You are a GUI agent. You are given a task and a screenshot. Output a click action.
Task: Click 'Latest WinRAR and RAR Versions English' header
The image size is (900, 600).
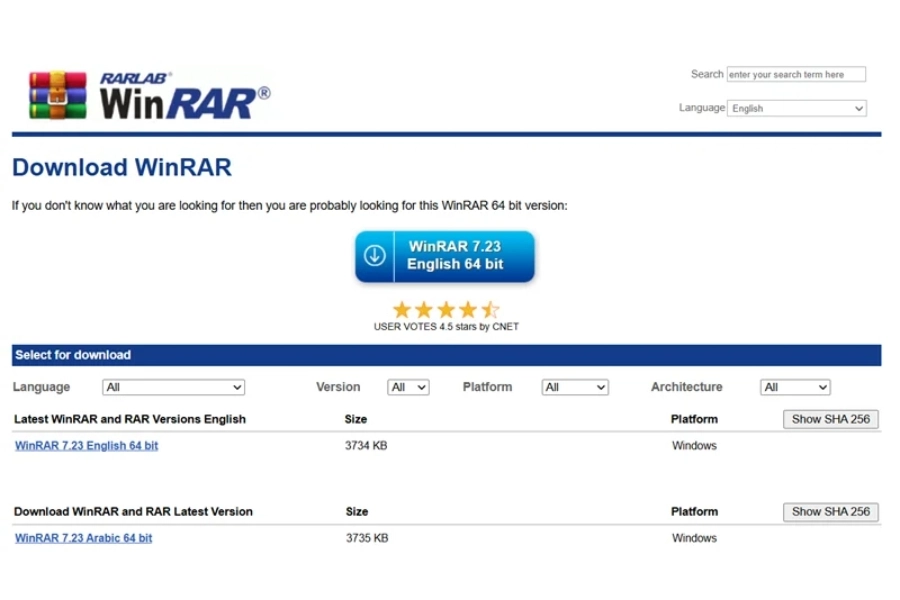(x=130, y=419)
